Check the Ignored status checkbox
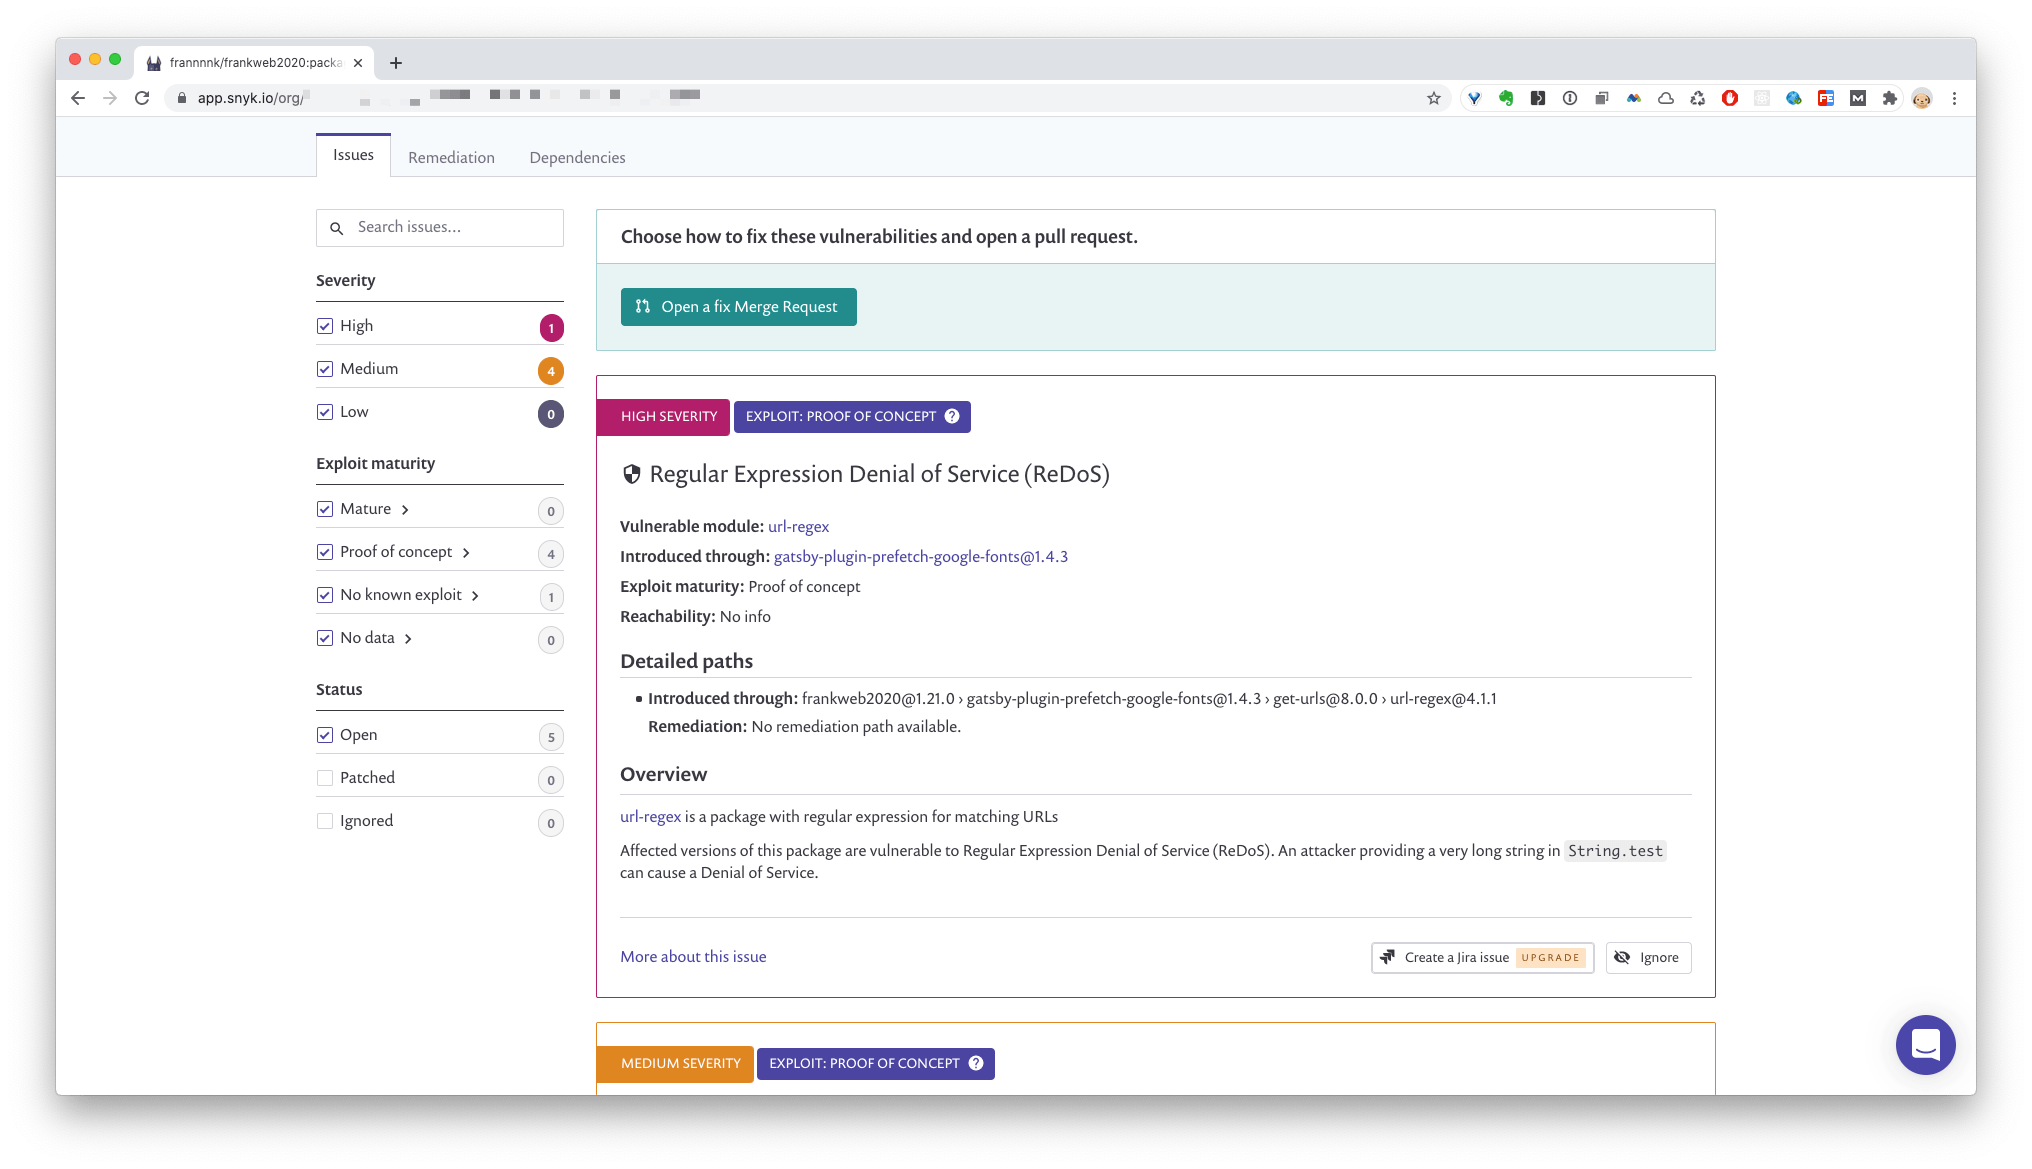 pyautogui.click(x=325, y=821)
